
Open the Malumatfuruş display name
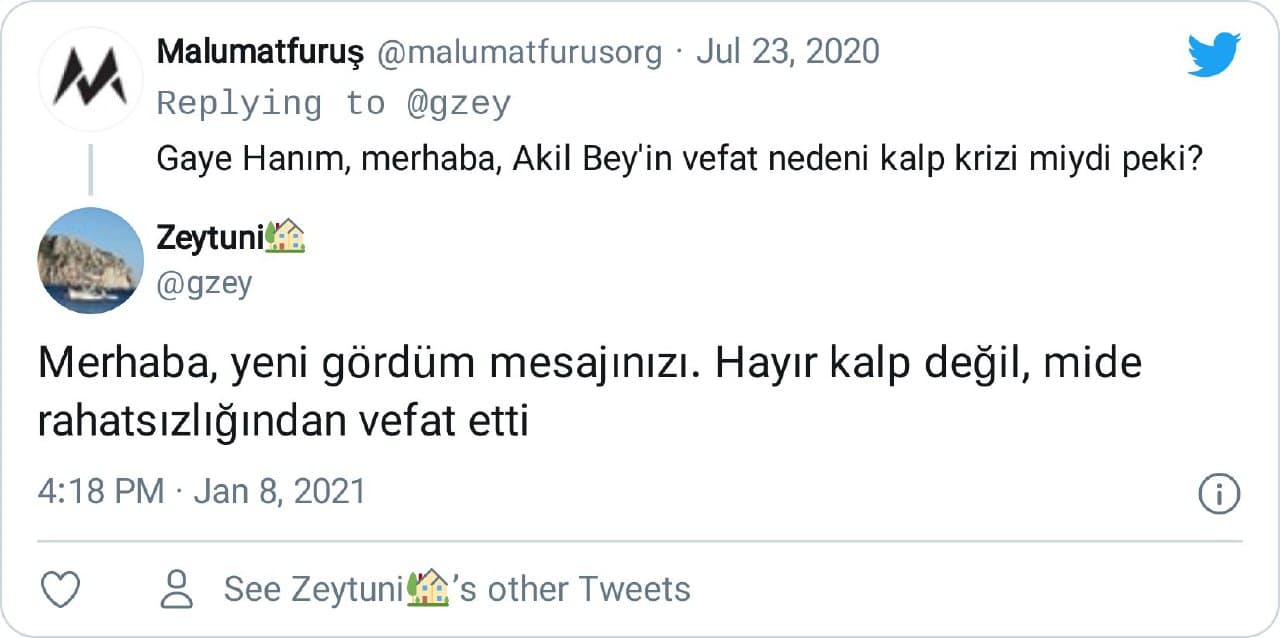pos(260,52)
